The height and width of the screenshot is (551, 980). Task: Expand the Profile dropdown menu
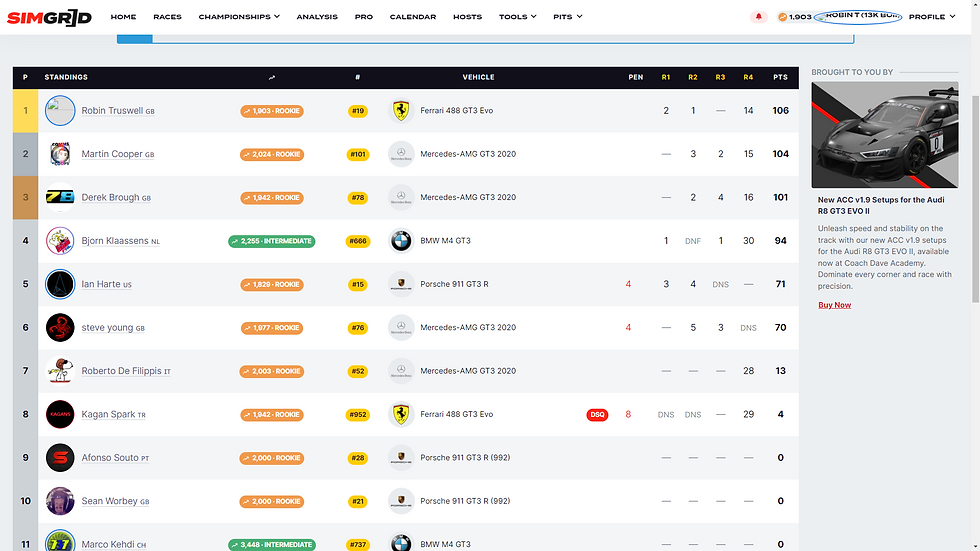click(x=932, y=17)
